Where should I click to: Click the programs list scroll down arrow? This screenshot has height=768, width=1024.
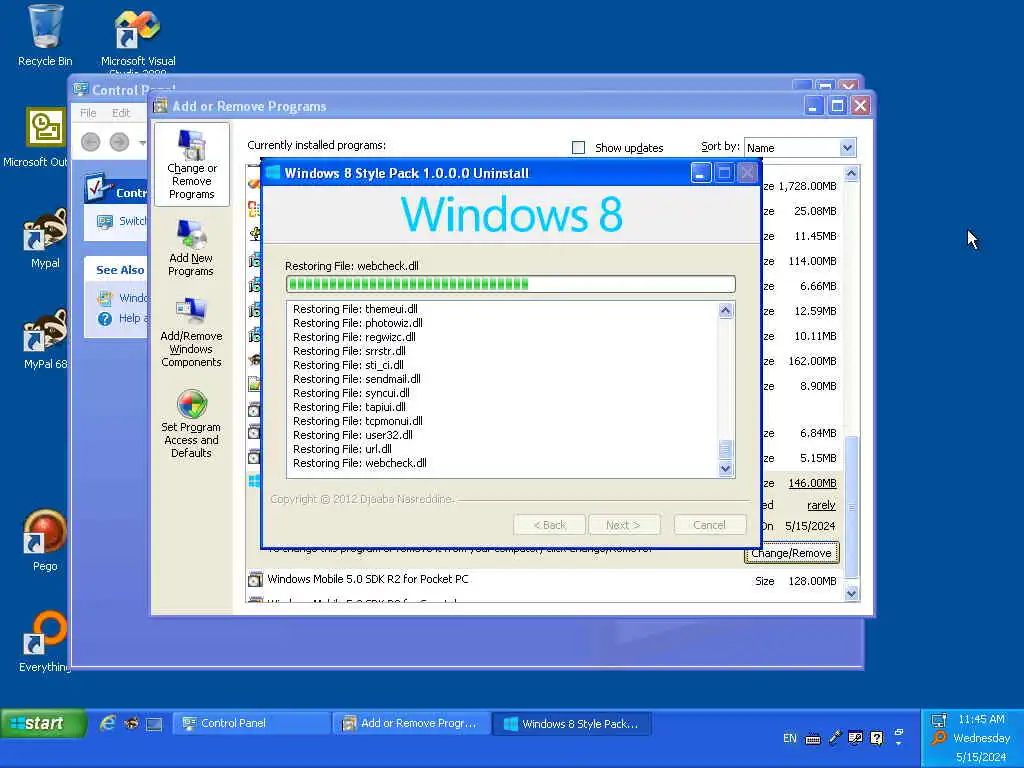(x=851, y=593)
